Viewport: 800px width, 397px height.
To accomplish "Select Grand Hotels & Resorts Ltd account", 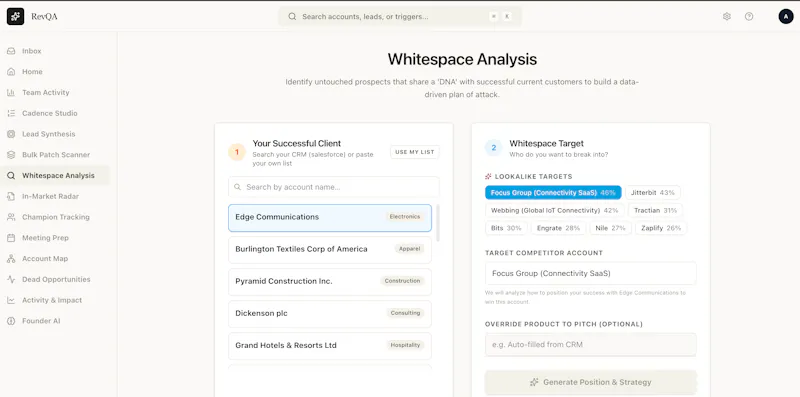I will tap(330, 346).
